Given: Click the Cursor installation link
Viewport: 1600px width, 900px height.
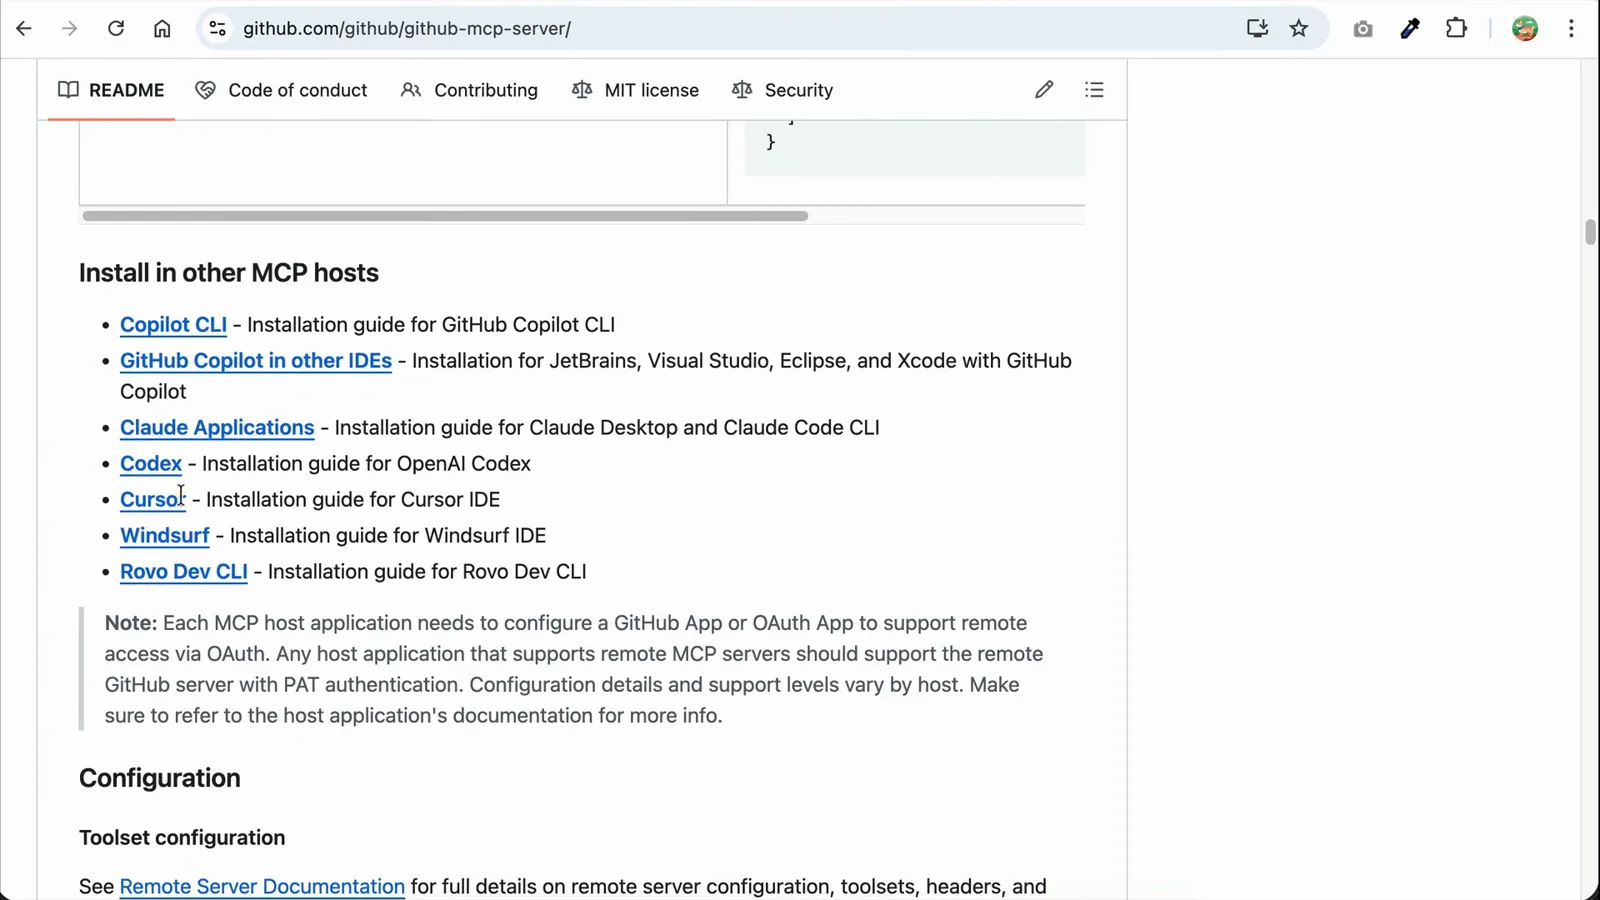Looking at the screenshot, I should click(152, 500).
